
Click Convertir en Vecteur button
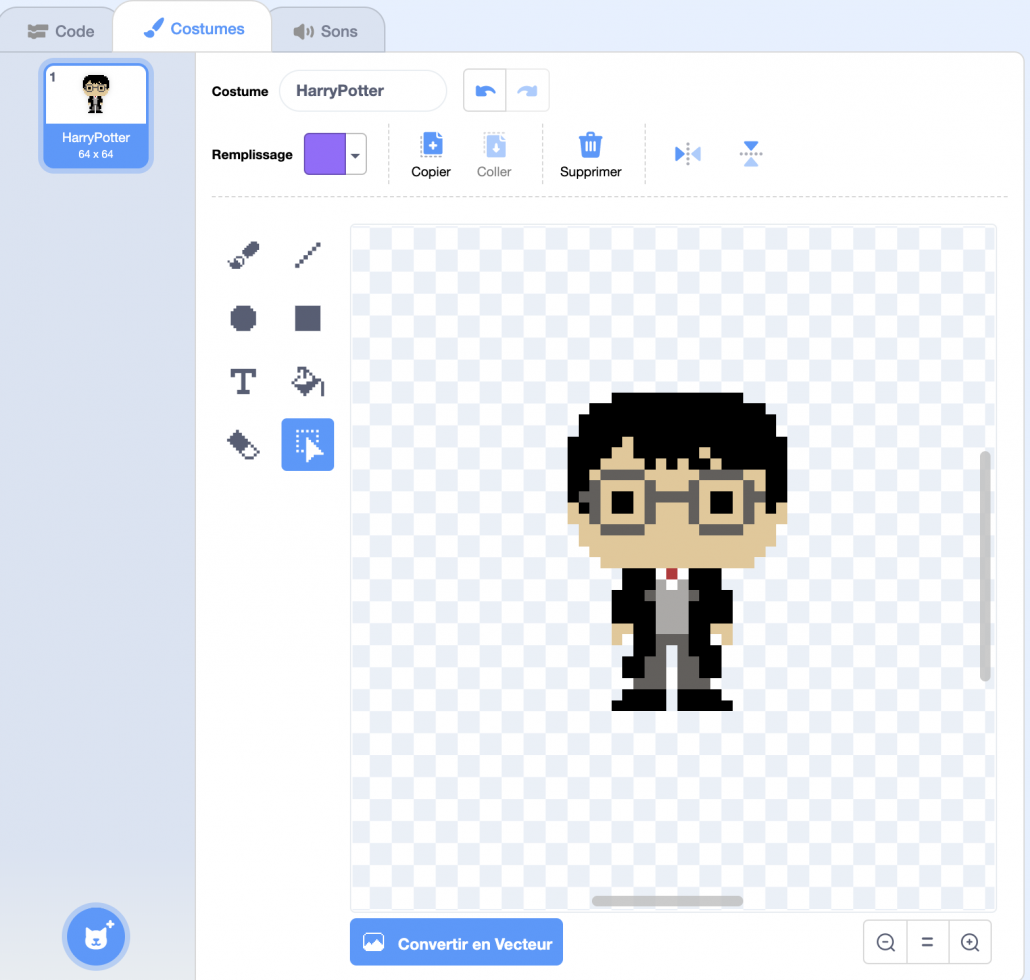pyautogui.click(x=457, y=942)
